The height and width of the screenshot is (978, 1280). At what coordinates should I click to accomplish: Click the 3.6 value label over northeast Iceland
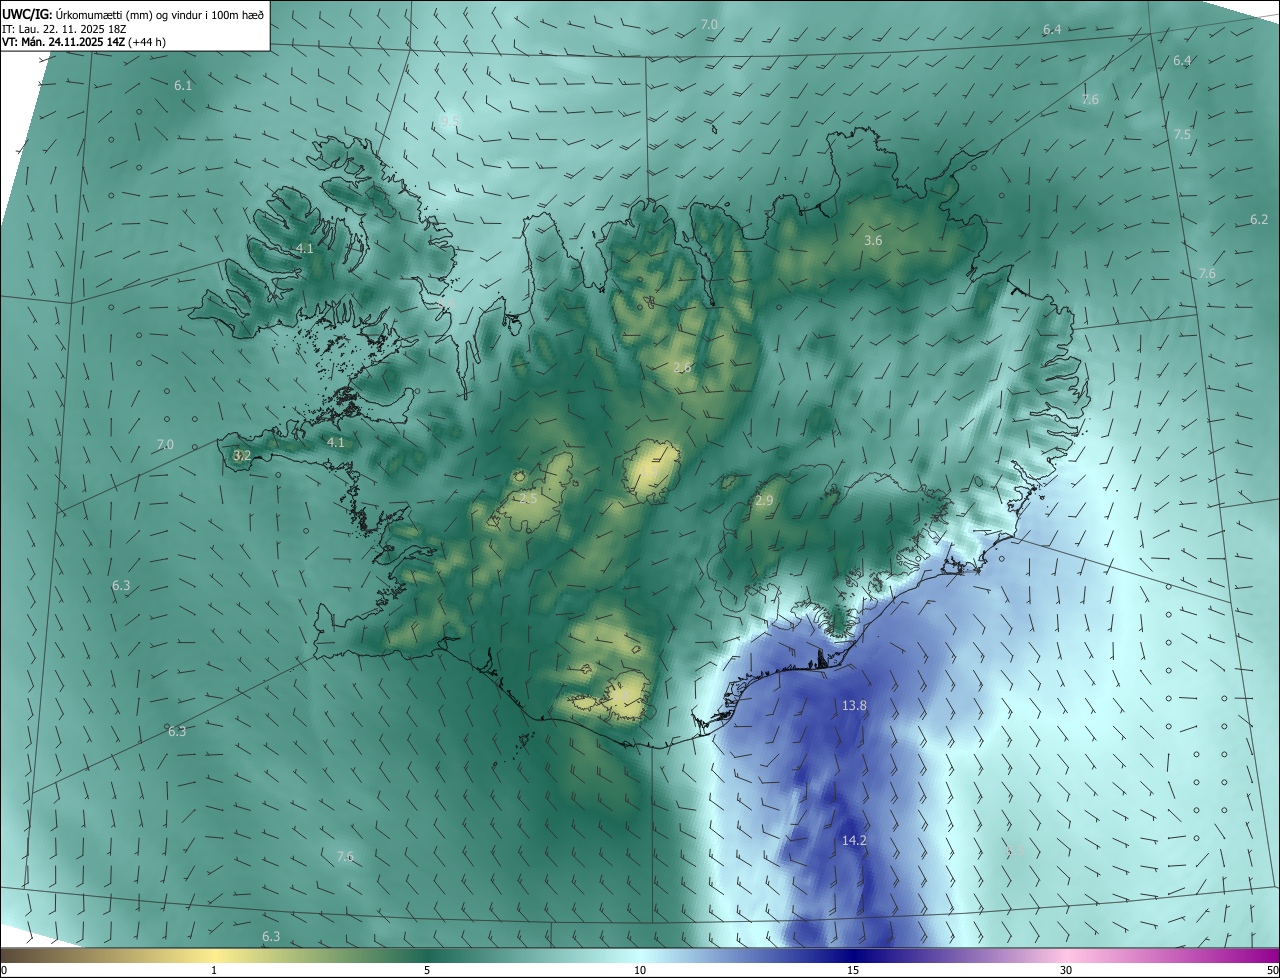tap(873, 241)
